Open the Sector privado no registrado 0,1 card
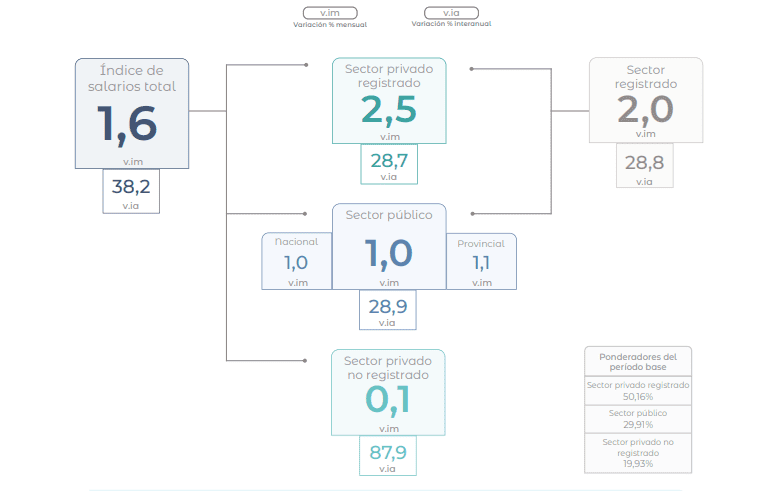Viewport: 778px width, 491px height. [388, 391]
